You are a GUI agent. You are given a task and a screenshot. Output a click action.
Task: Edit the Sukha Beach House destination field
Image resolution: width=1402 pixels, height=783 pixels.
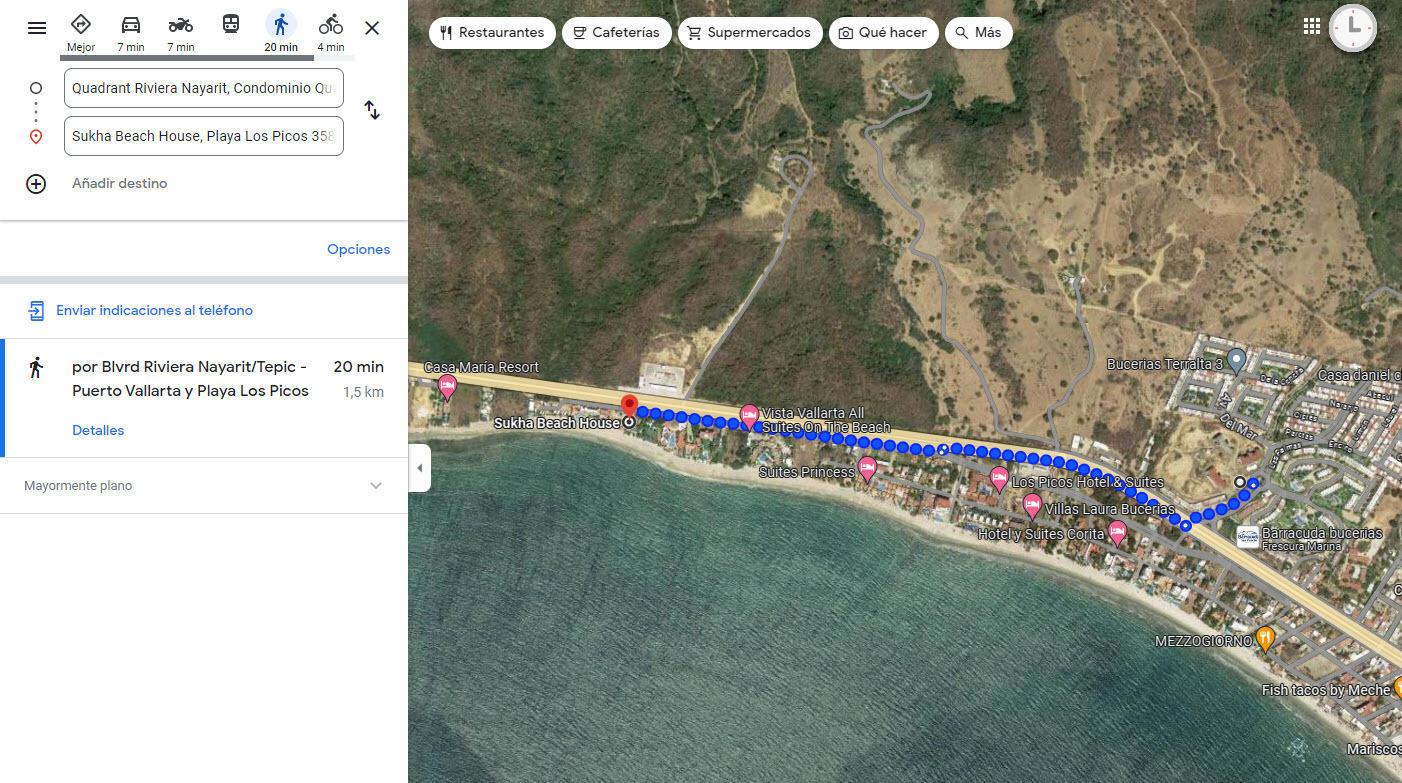point(203,136)
